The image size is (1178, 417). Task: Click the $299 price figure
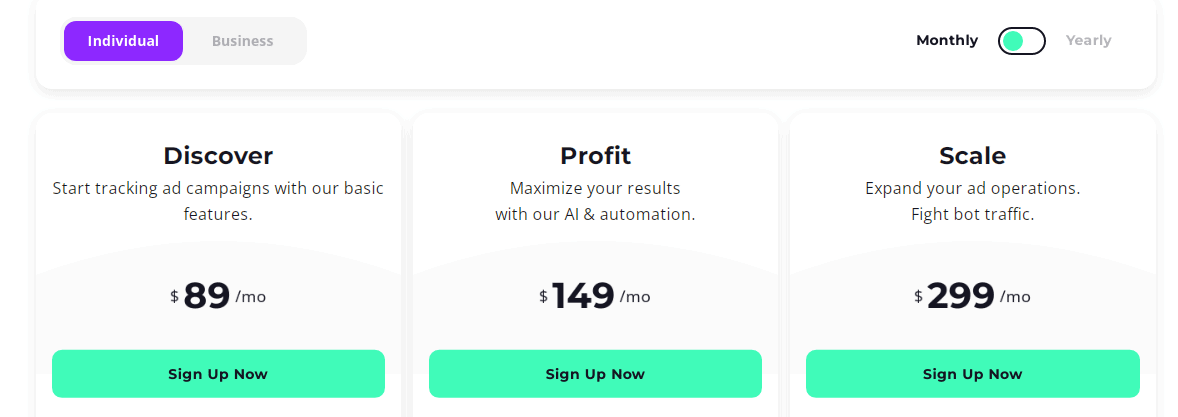point(960,296)
